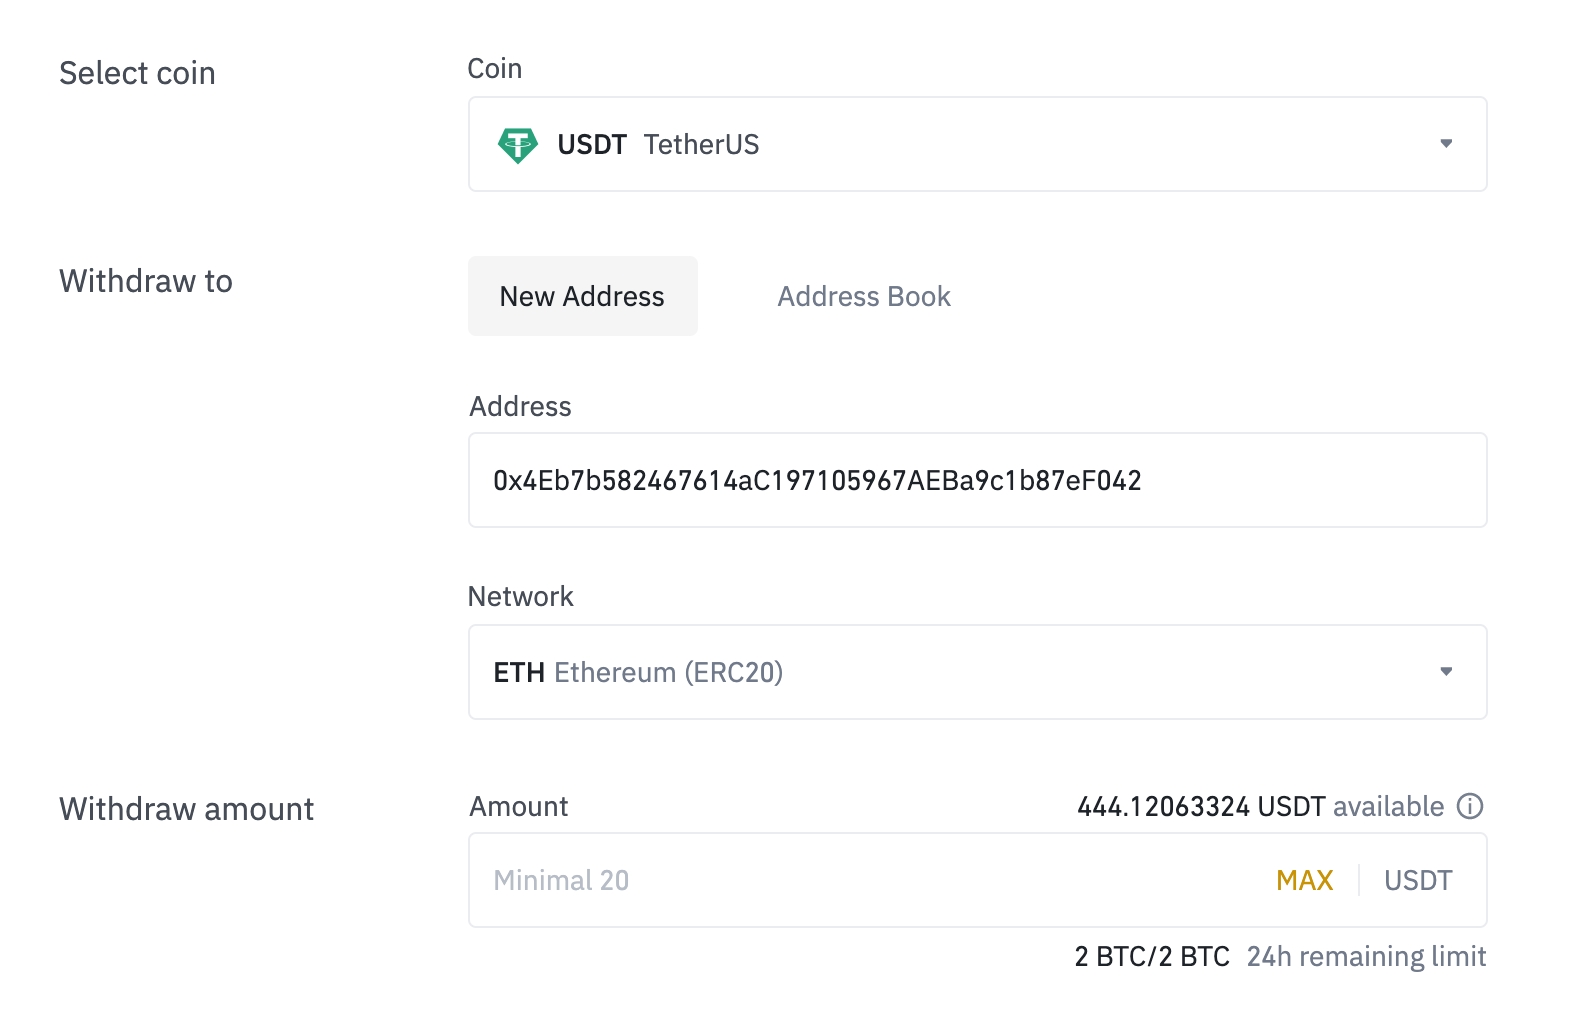Click the green Tether coin logo
1586x1028 pixels.
pos(517,145)
